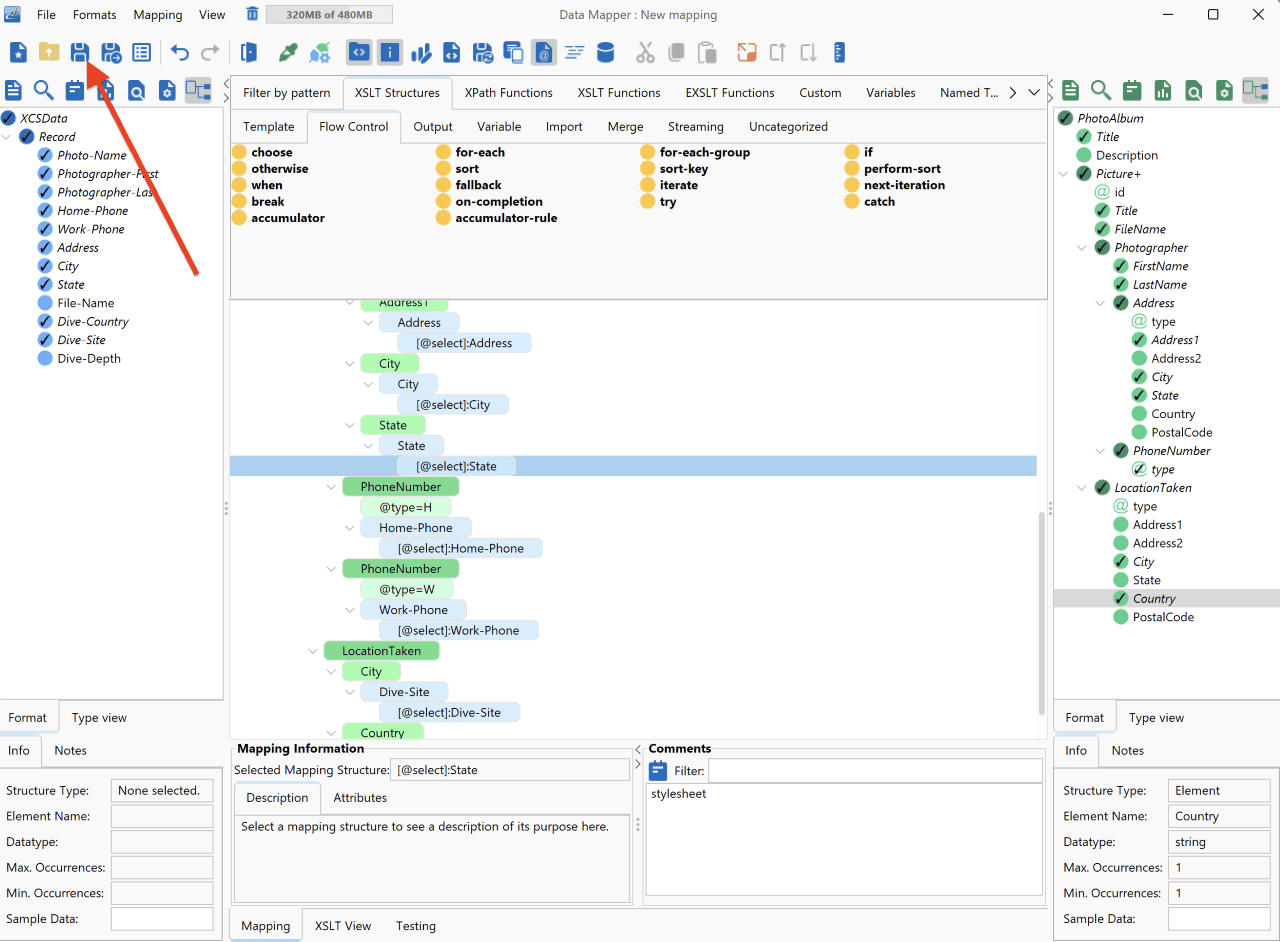
Task: Collapse the LocationTaken node in target tree
Action: [1083, 488]
